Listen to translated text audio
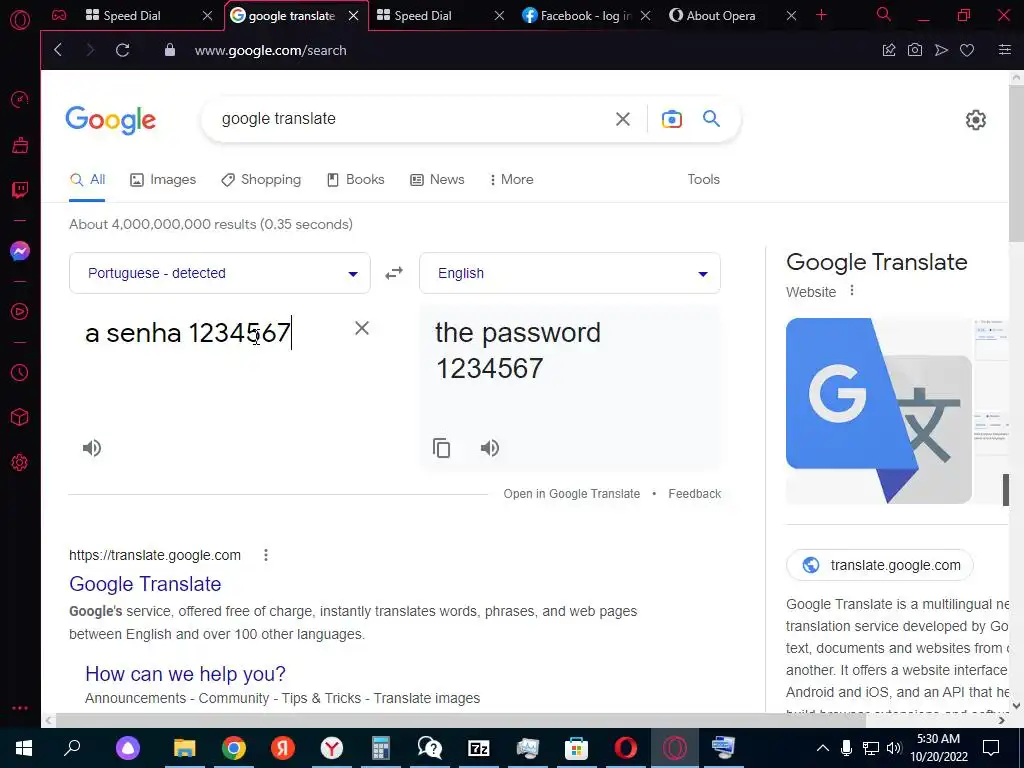This screenshot has width=1024, height=768. coord(490,448)
